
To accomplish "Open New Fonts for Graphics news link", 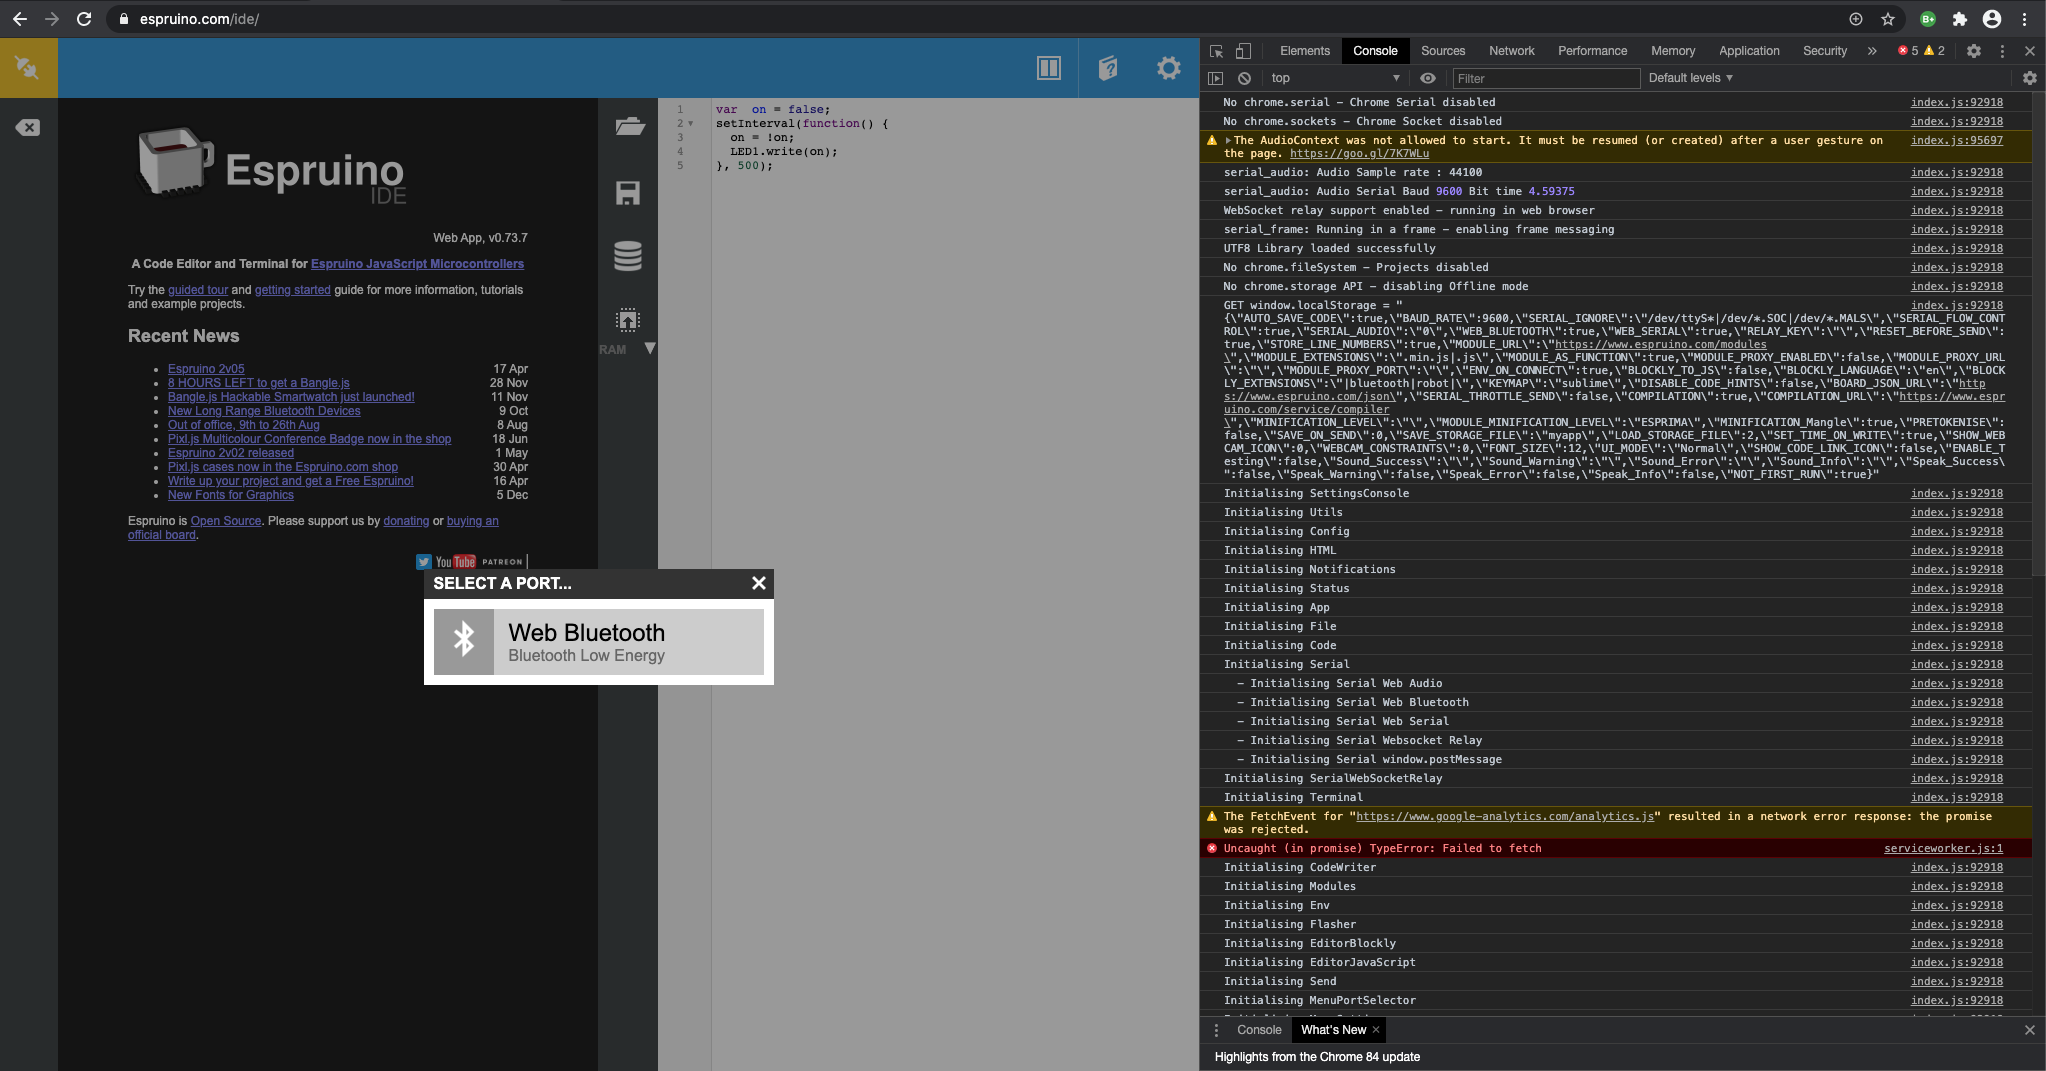I will click(231, 495).
